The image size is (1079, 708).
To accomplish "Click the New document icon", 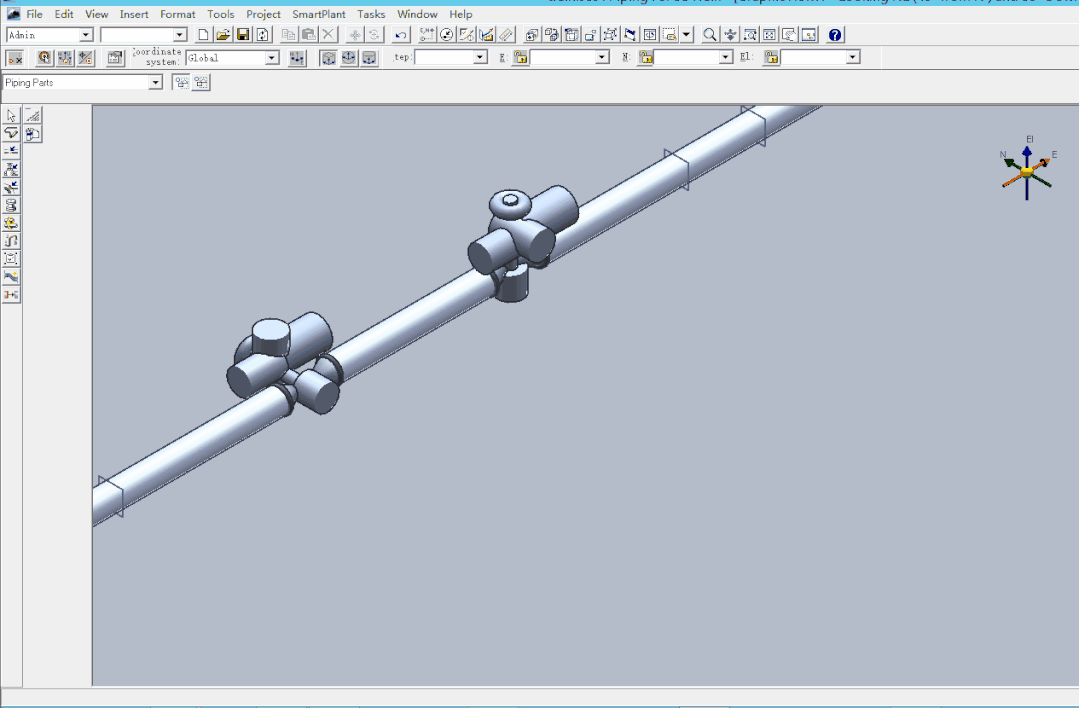I will pos(203,34).
